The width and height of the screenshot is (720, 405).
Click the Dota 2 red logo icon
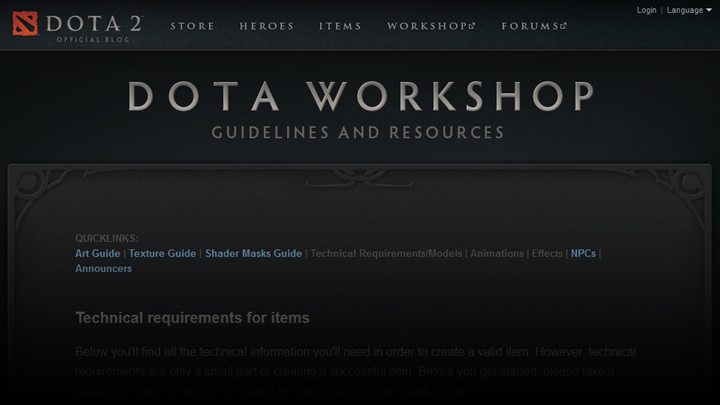25,23
